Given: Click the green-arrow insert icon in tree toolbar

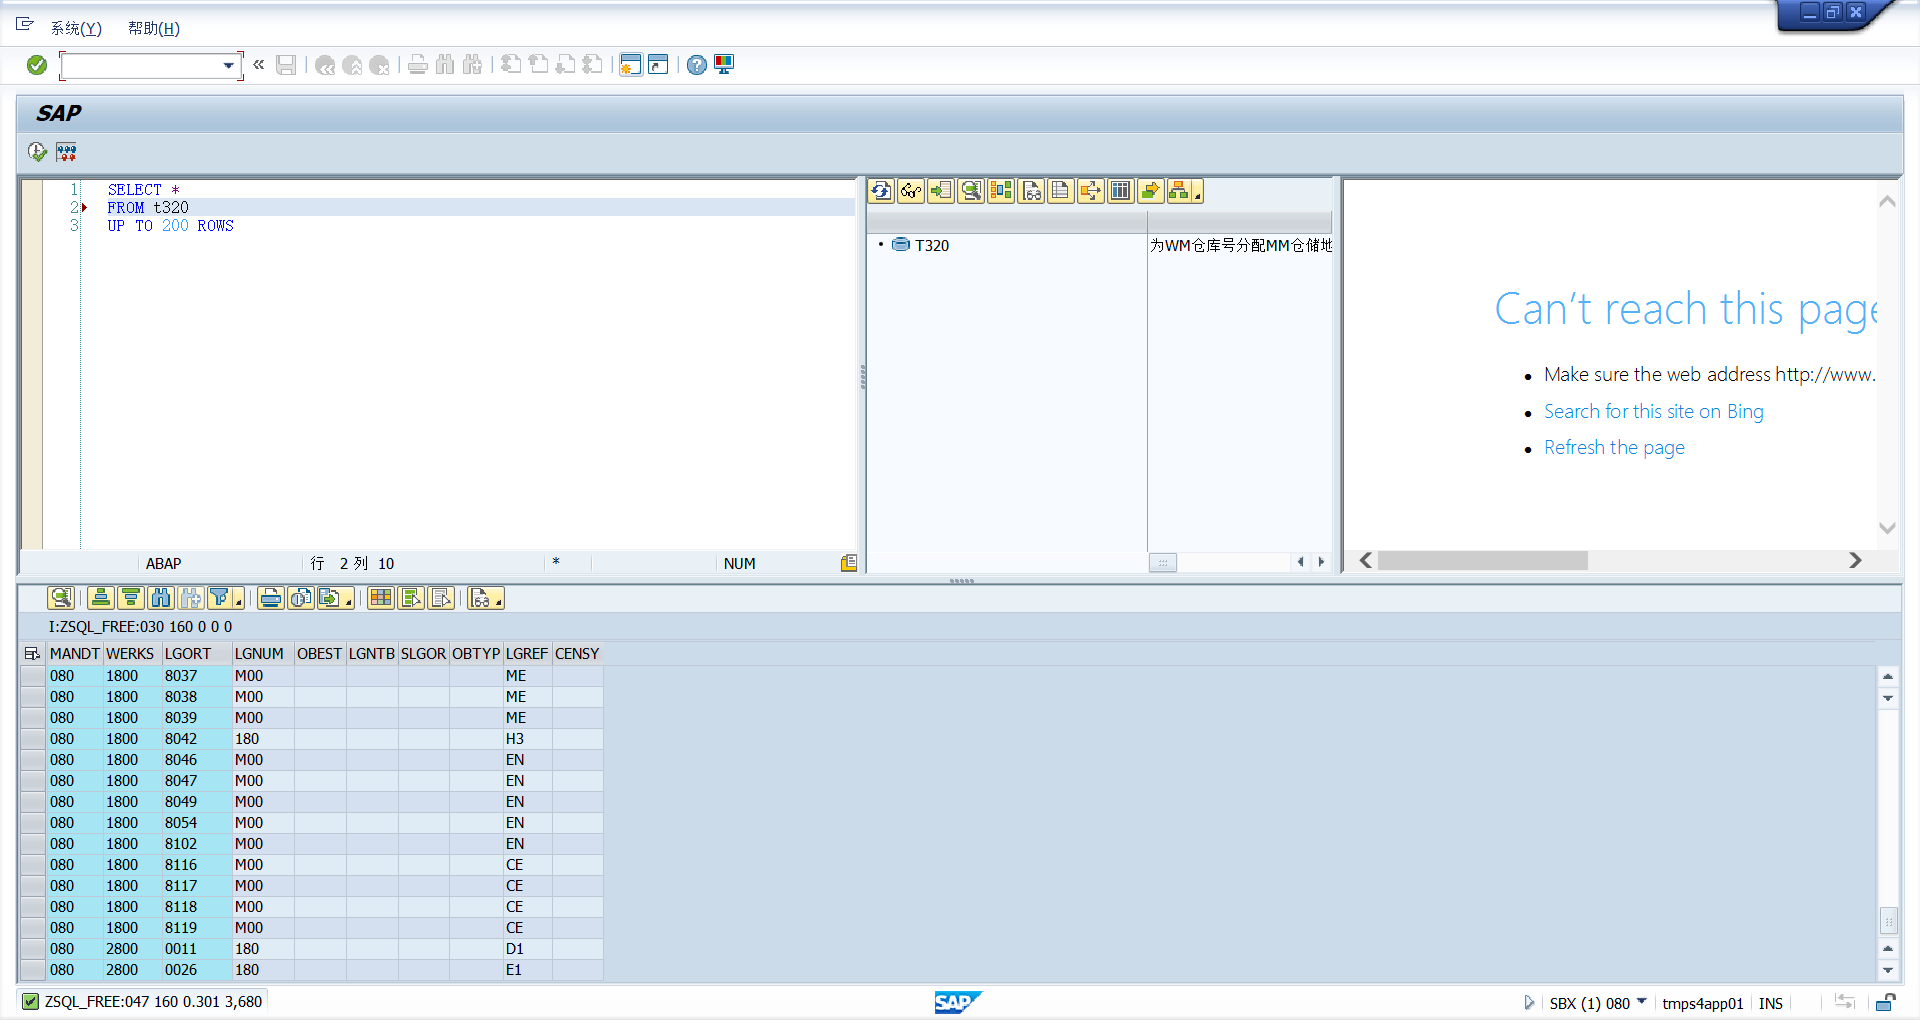Looking at the screenshot, I should [941, 191].
